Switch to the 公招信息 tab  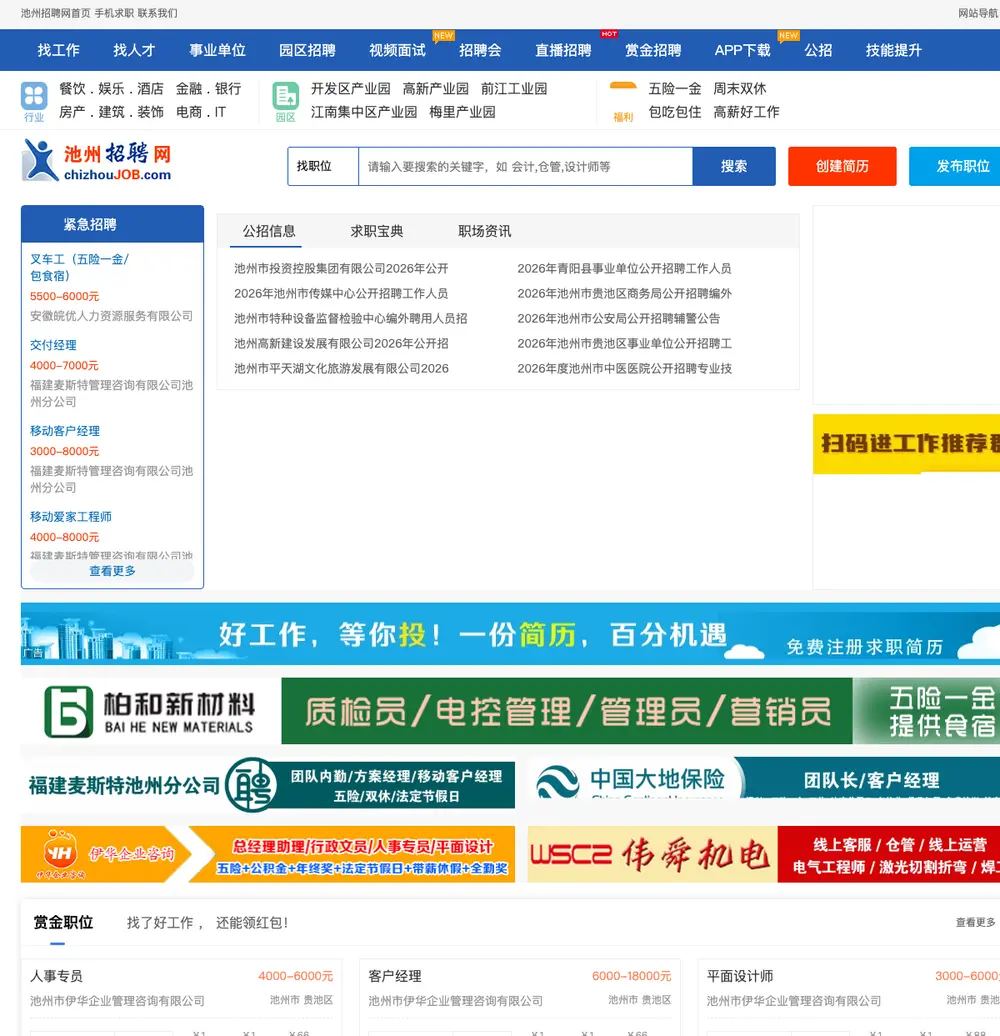pyautogui.click(x=268, y=231)
